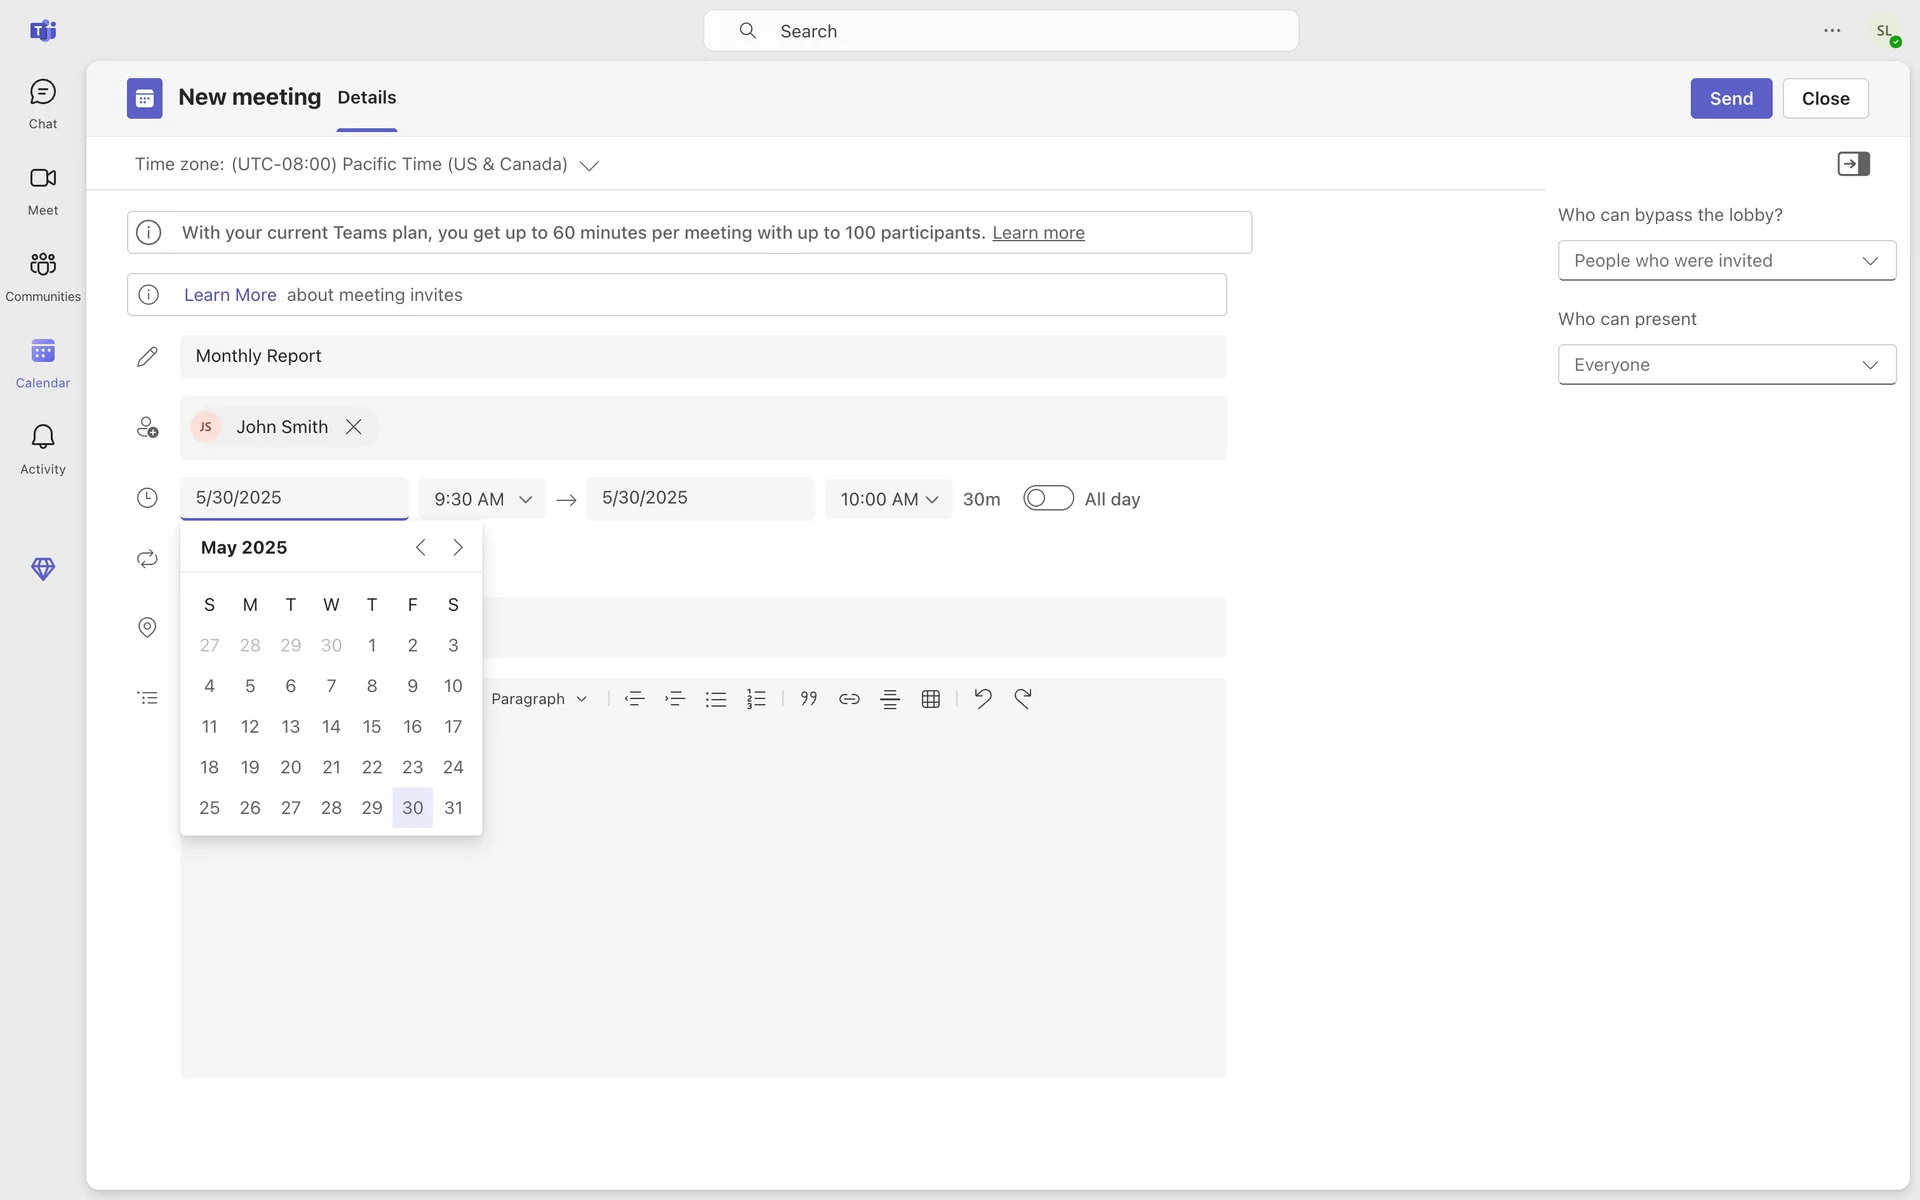Viewport: 1920px width, 1200px height.
Task: Insert a table in the editor
Action: (930, 699)
